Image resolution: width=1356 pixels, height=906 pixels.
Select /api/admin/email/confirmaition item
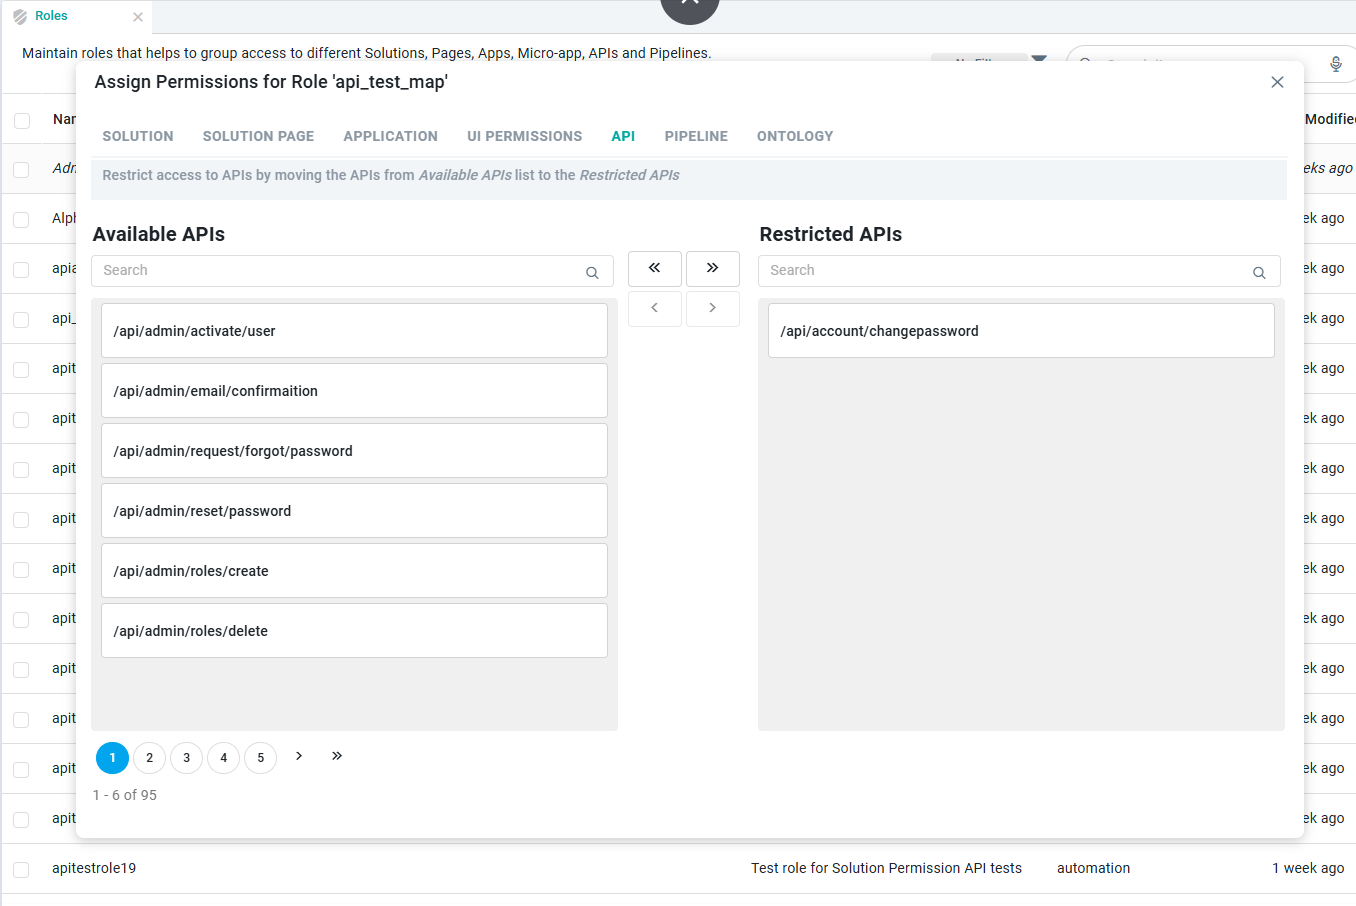point(354,391)
